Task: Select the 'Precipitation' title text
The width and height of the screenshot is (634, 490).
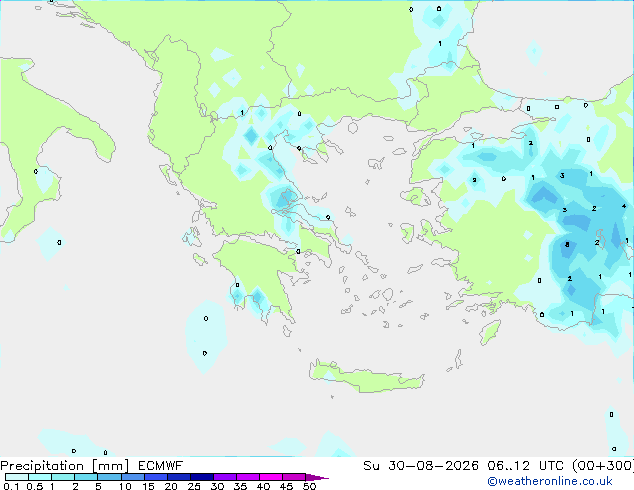Action: point(42,465)
